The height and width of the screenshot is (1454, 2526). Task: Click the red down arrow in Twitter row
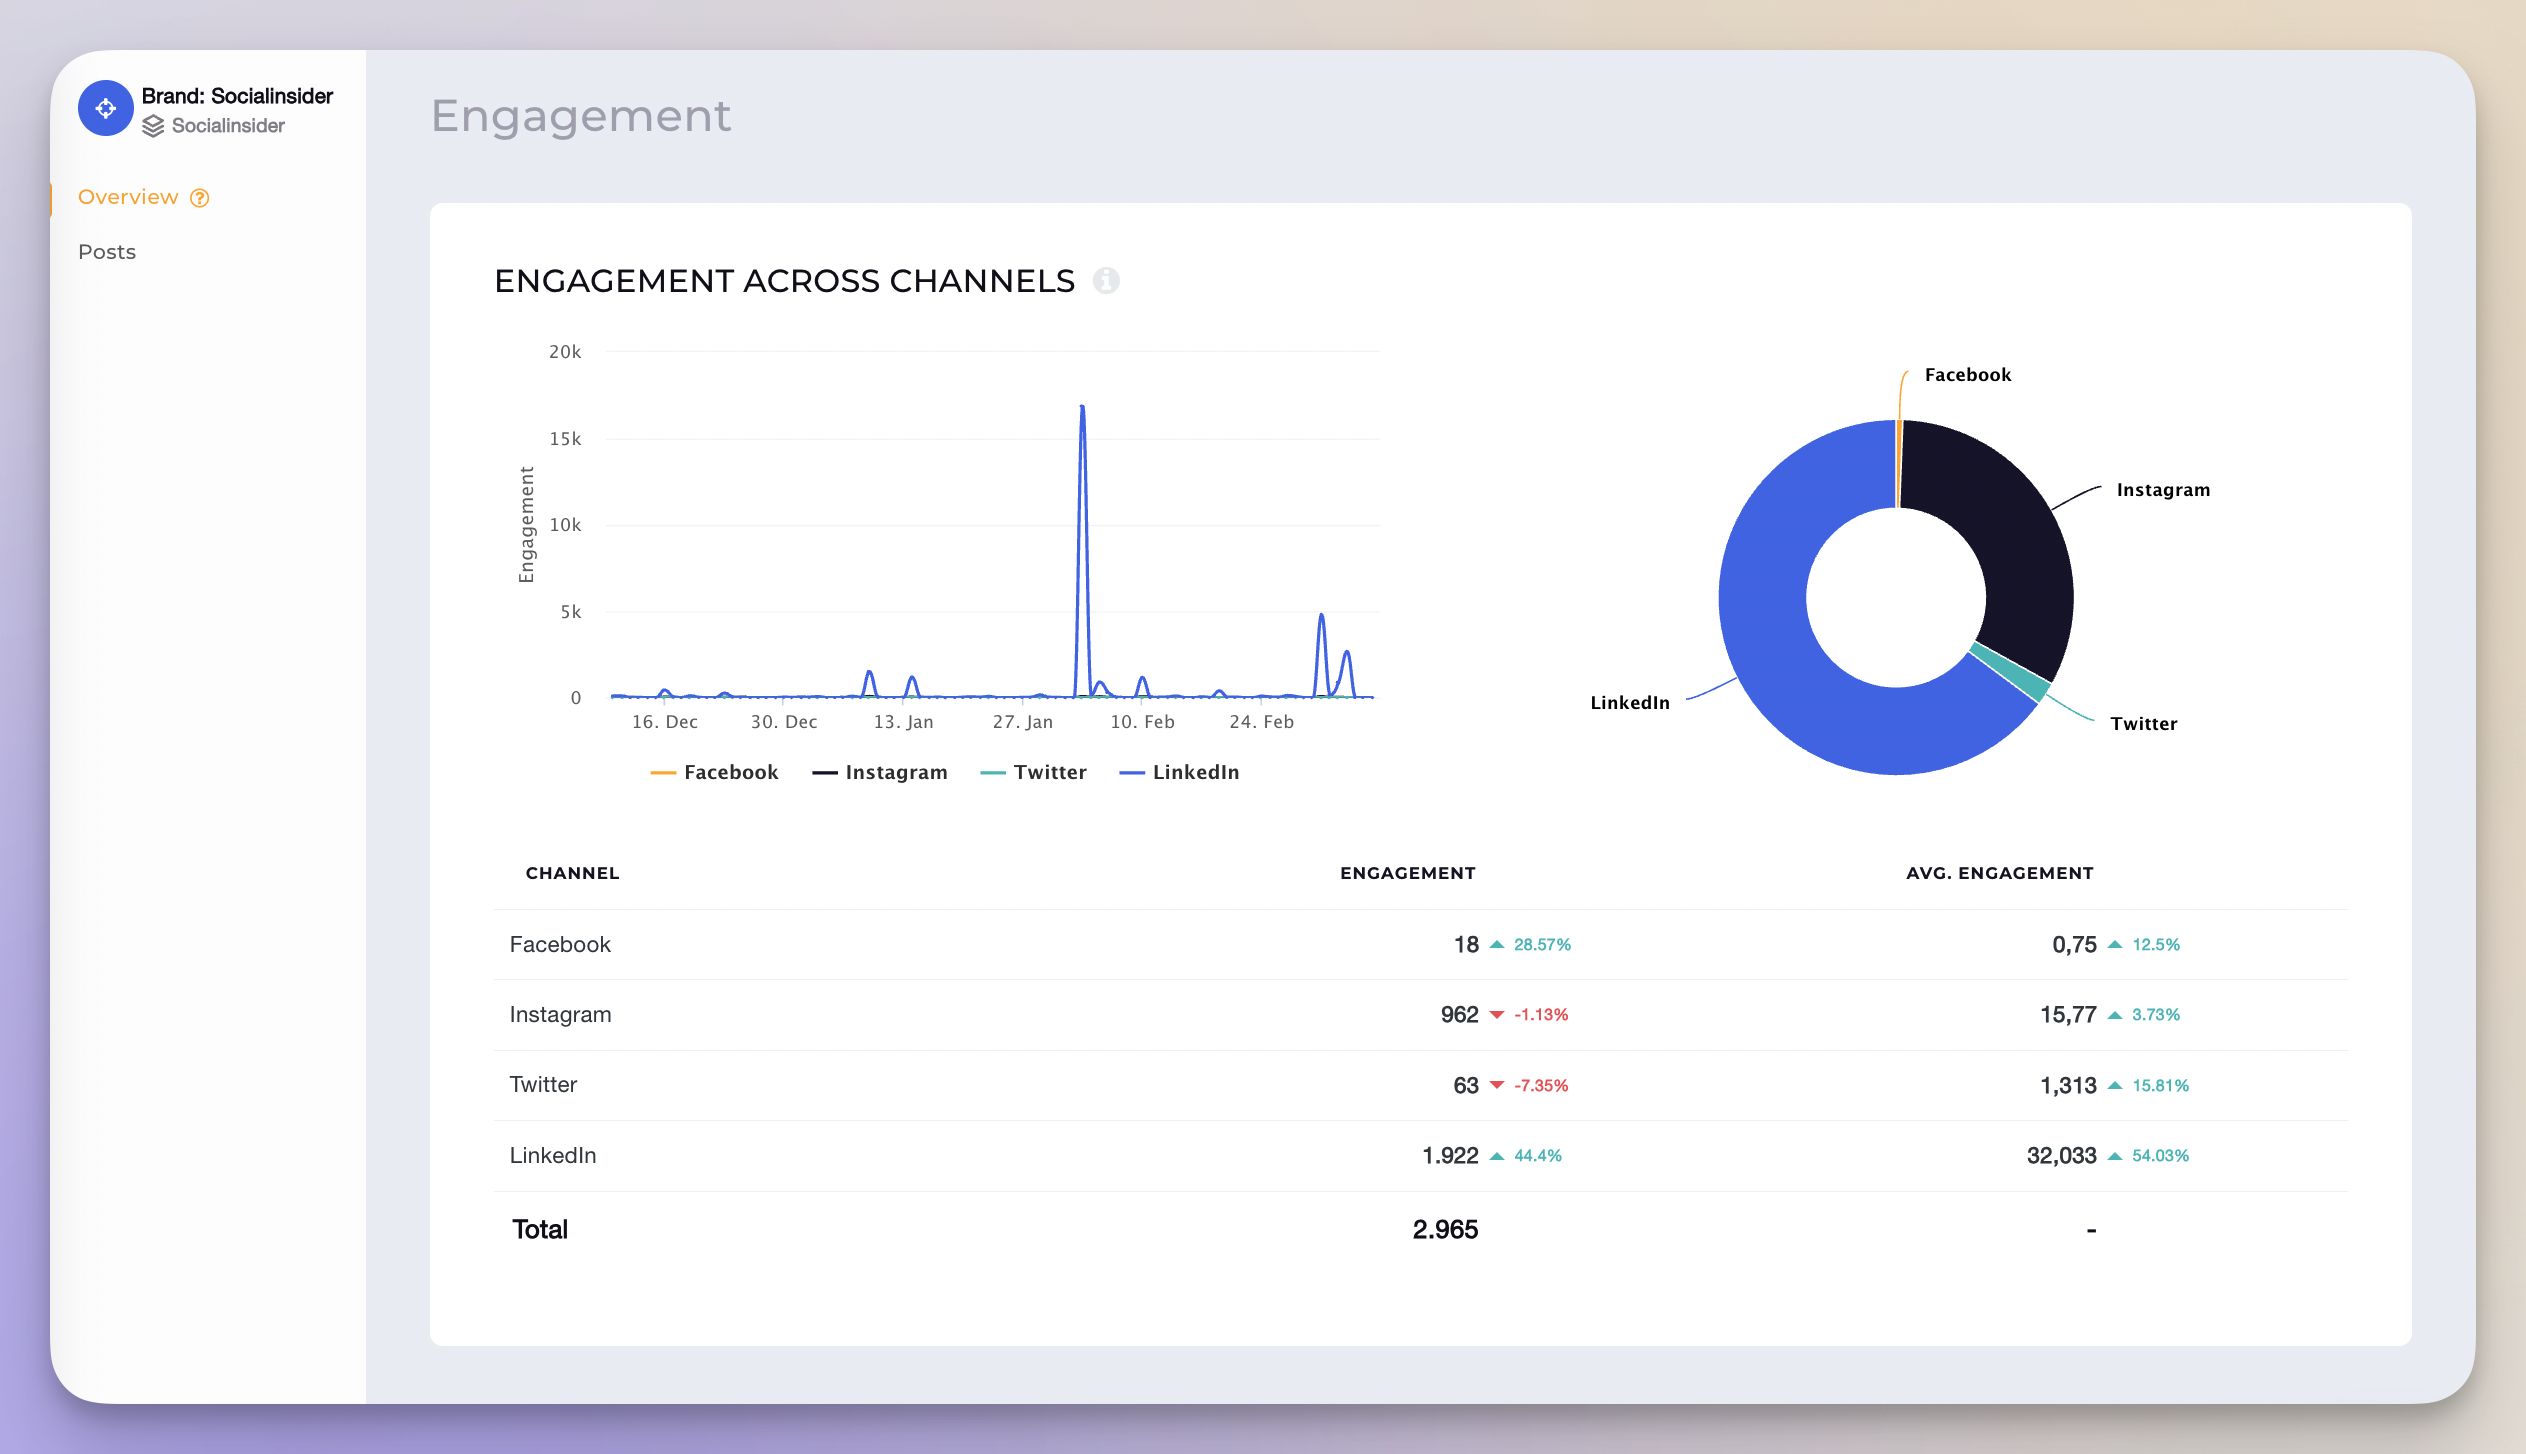tap(1497, 1085)
